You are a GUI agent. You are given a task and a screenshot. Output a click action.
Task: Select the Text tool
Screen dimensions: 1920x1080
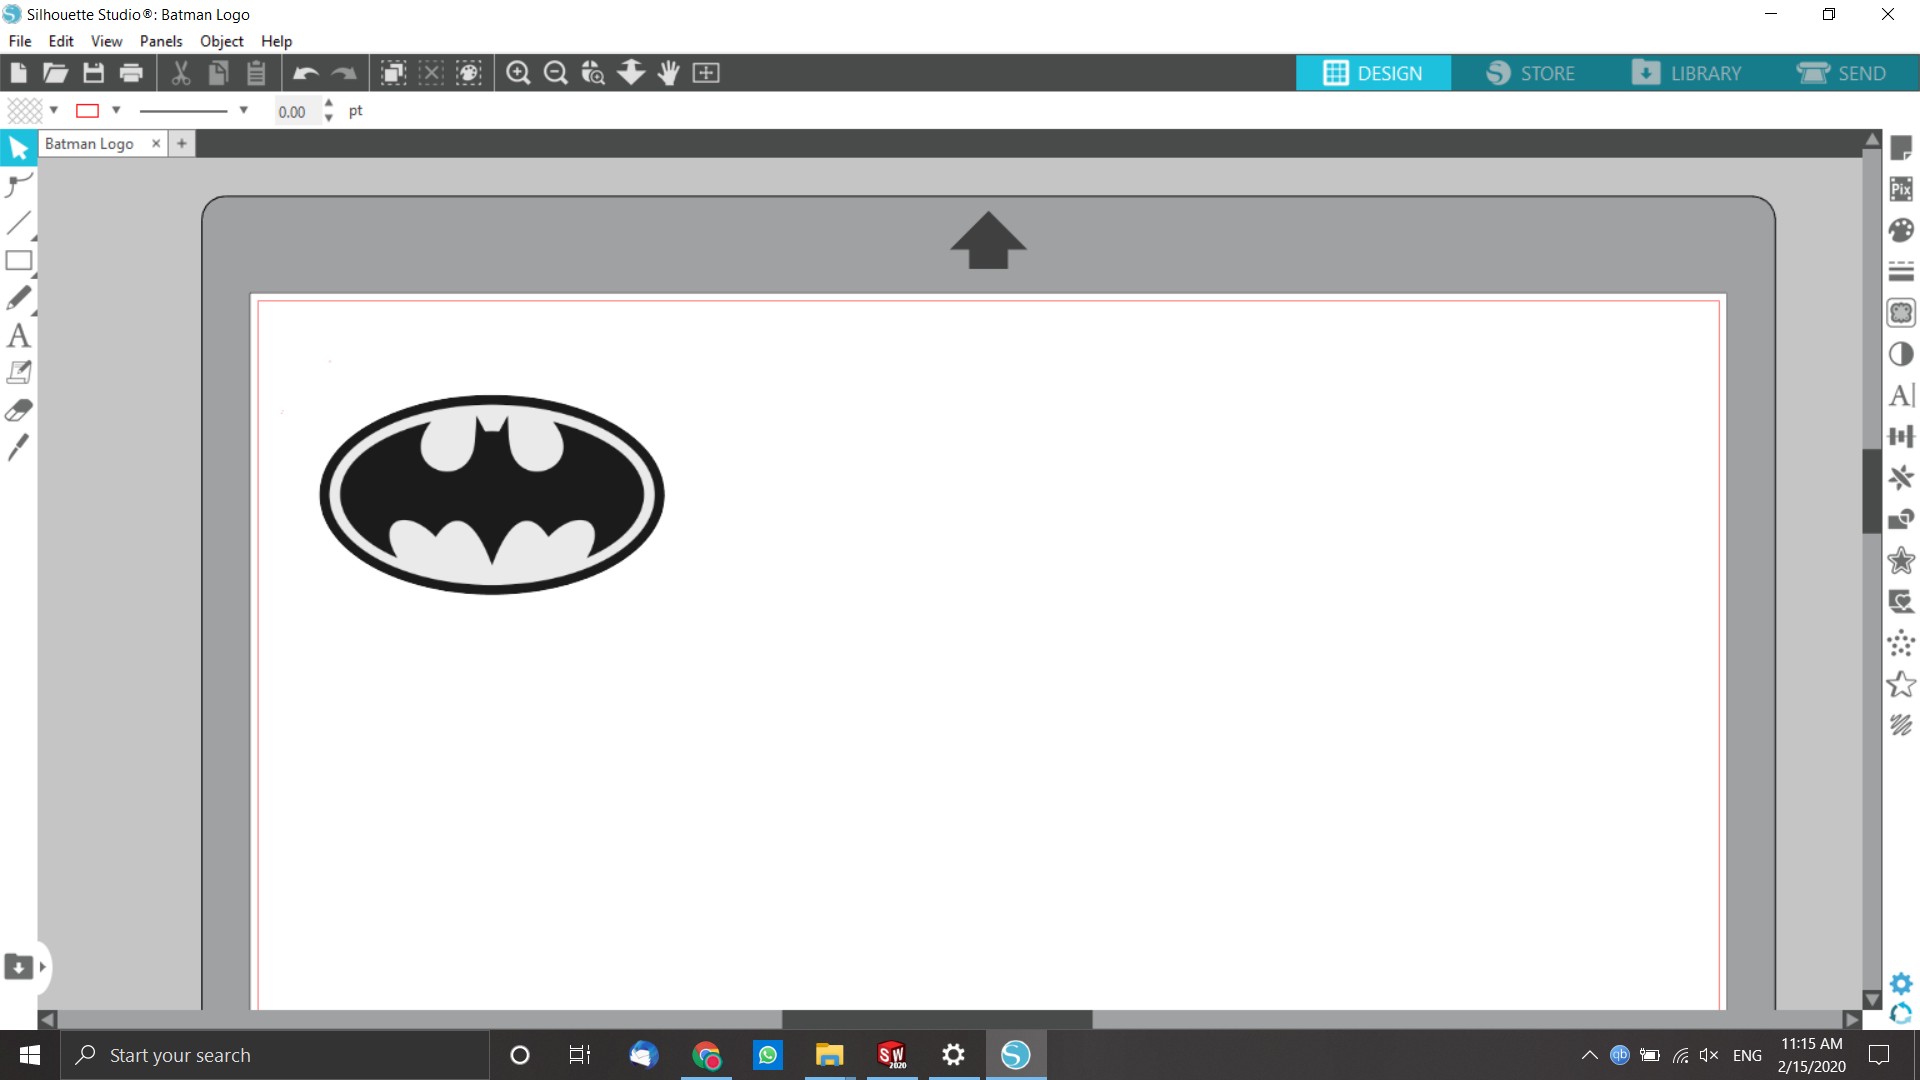[18, 336]
